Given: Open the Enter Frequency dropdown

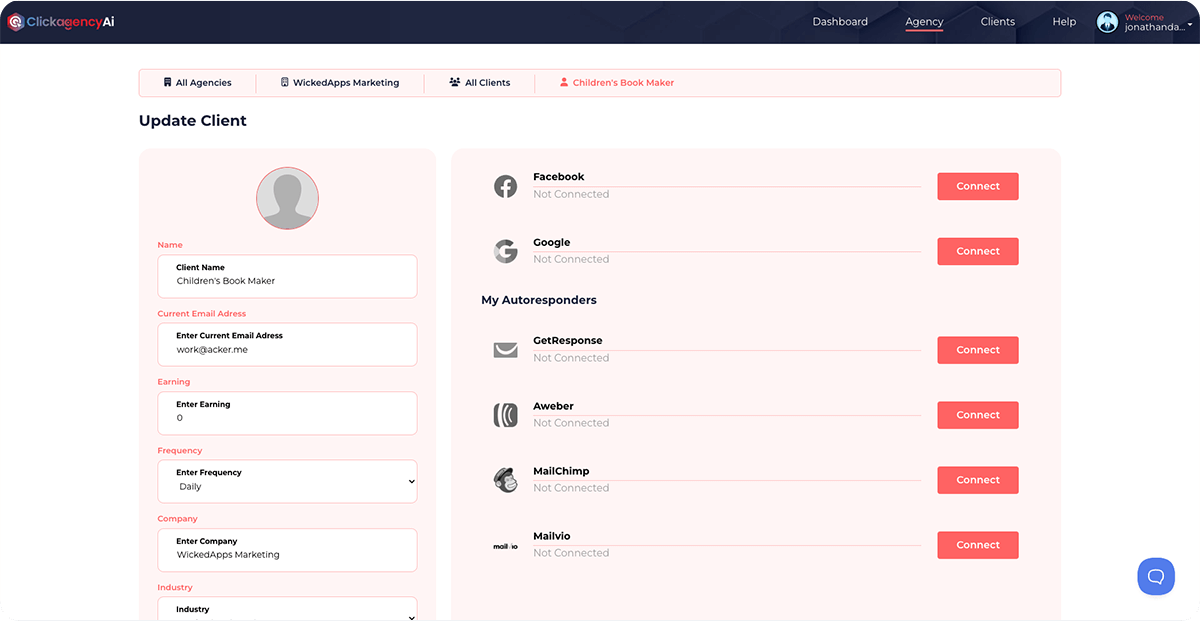Looking at the screenshot, I should (287, 481).
